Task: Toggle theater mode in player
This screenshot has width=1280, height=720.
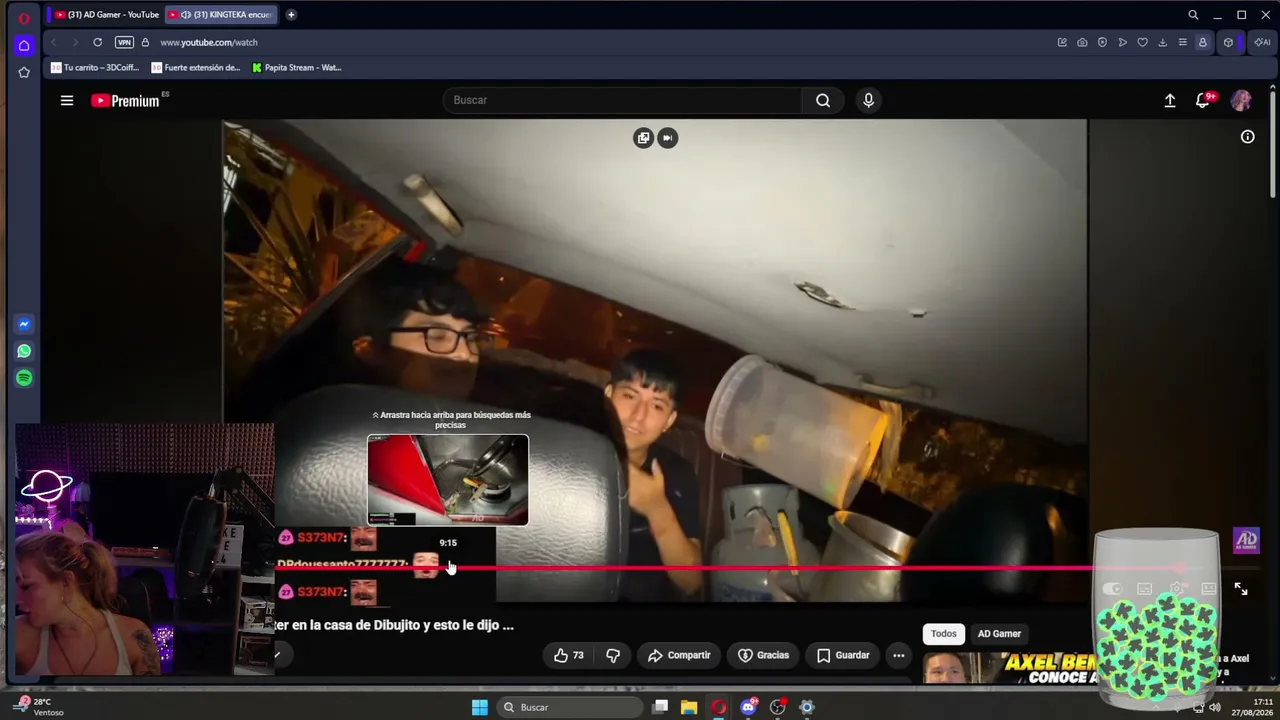Action: (x=1209, y=589)
